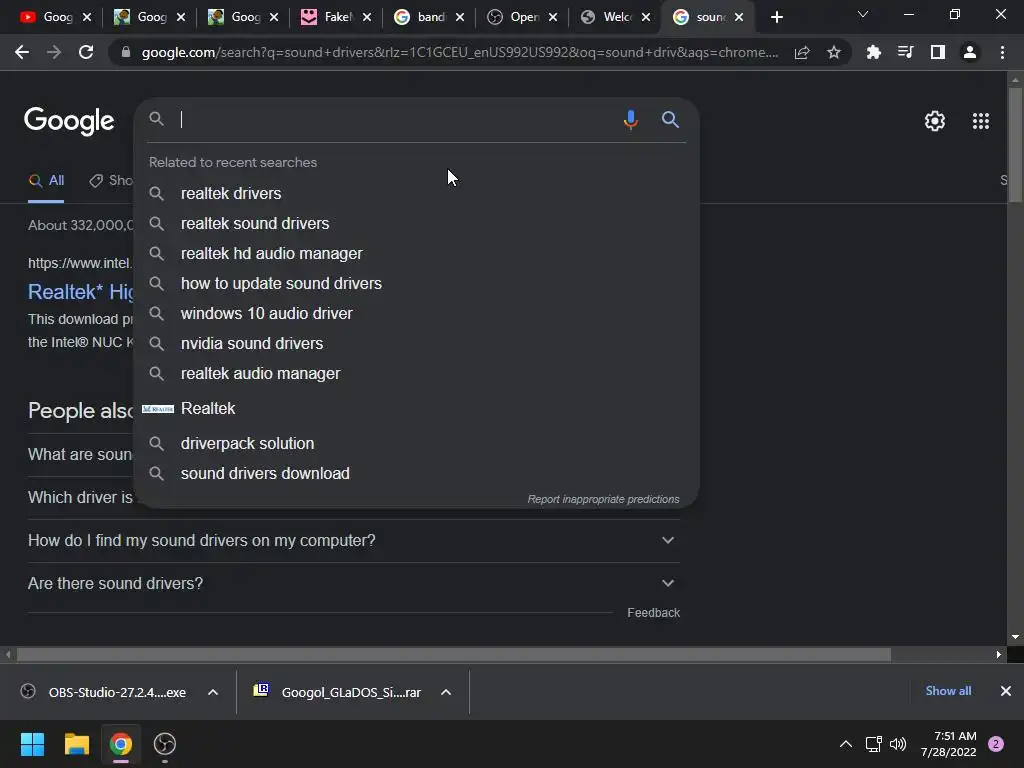View site information lock icon
1024x768 pixels.
click(x=126, y=52)
